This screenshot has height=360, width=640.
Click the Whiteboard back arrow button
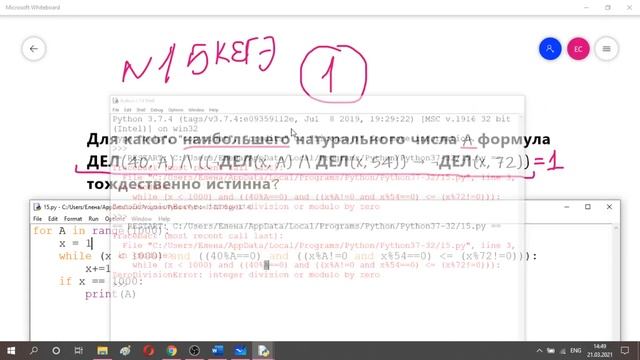[33, 49]
